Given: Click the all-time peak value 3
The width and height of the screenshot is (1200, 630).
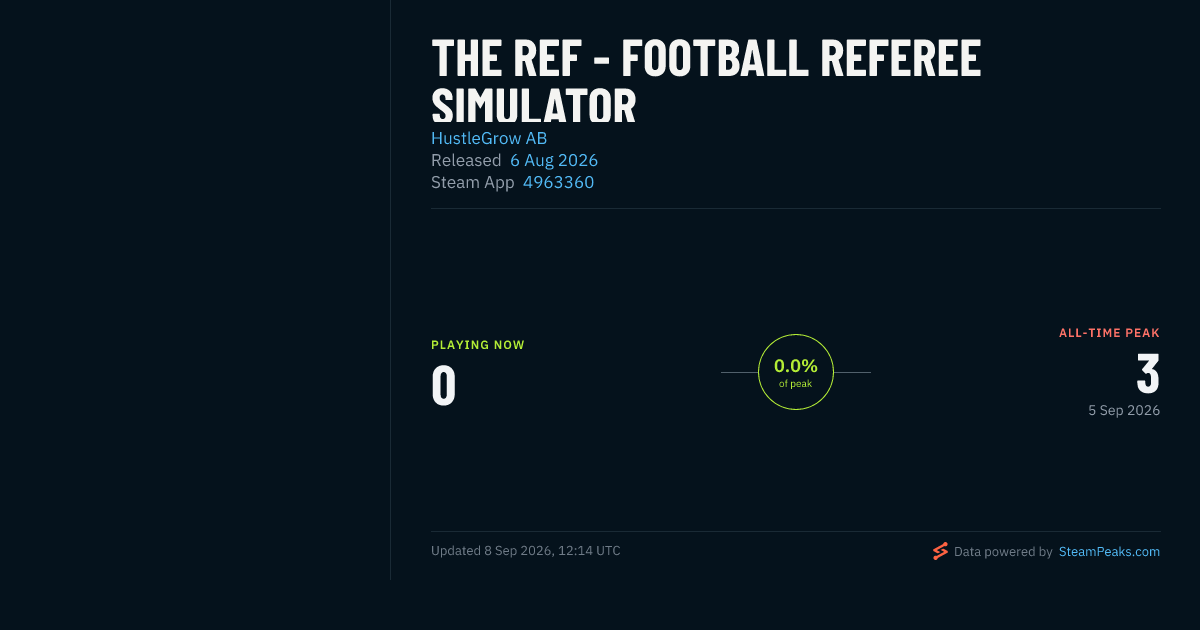Looking at the screenshot, I should click(x=1148, y=374).
